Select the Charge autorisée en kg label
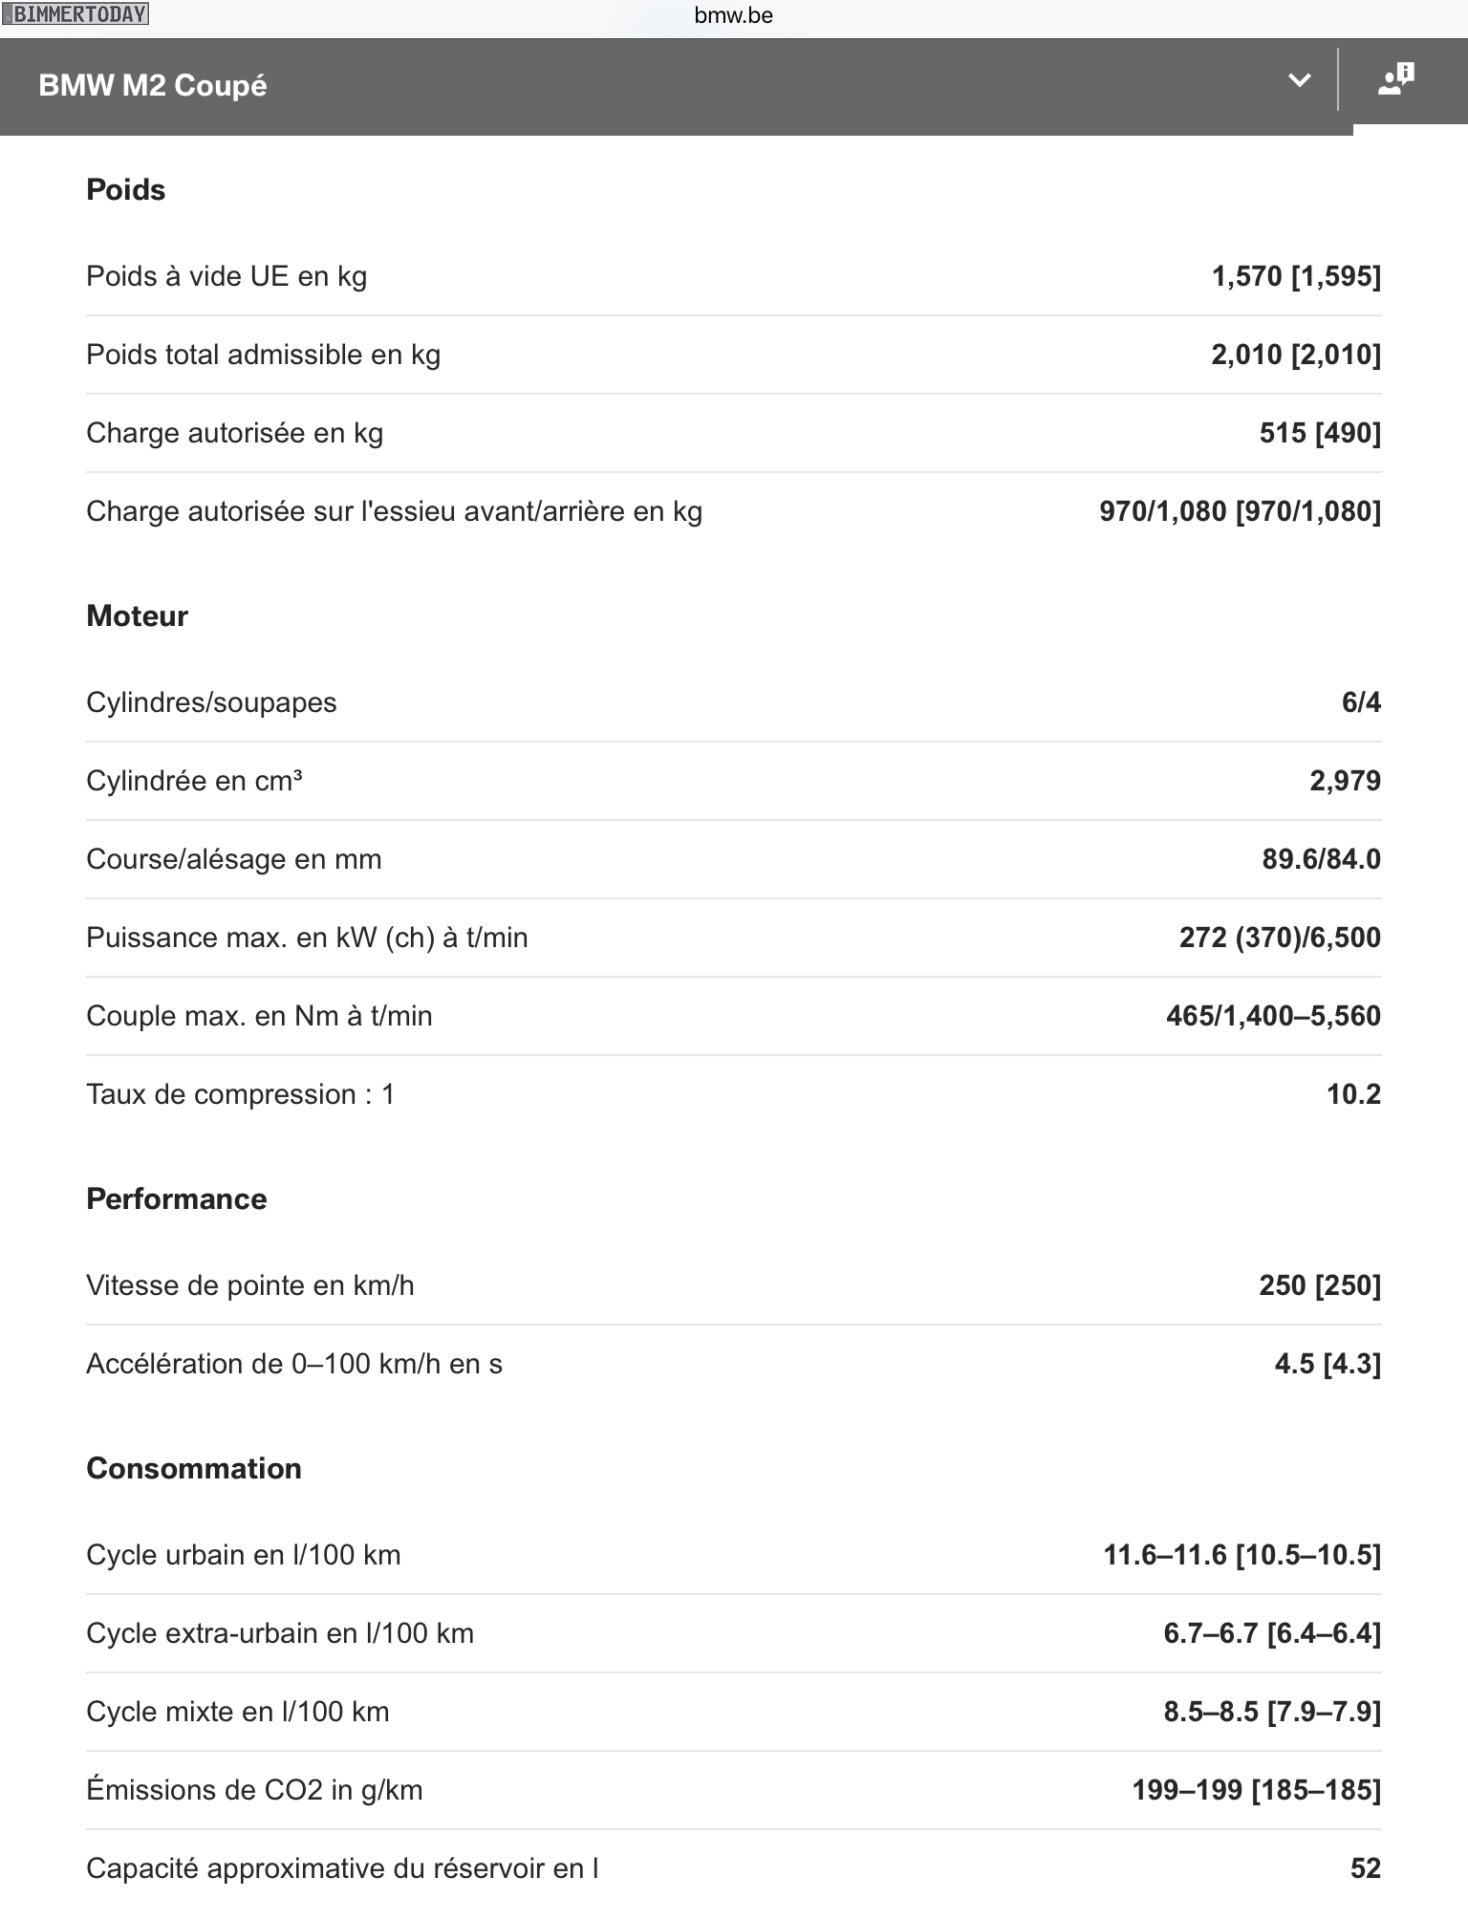Viewport: 1468px width, 1920px height. pyautogui.click(x=234, y=433)
